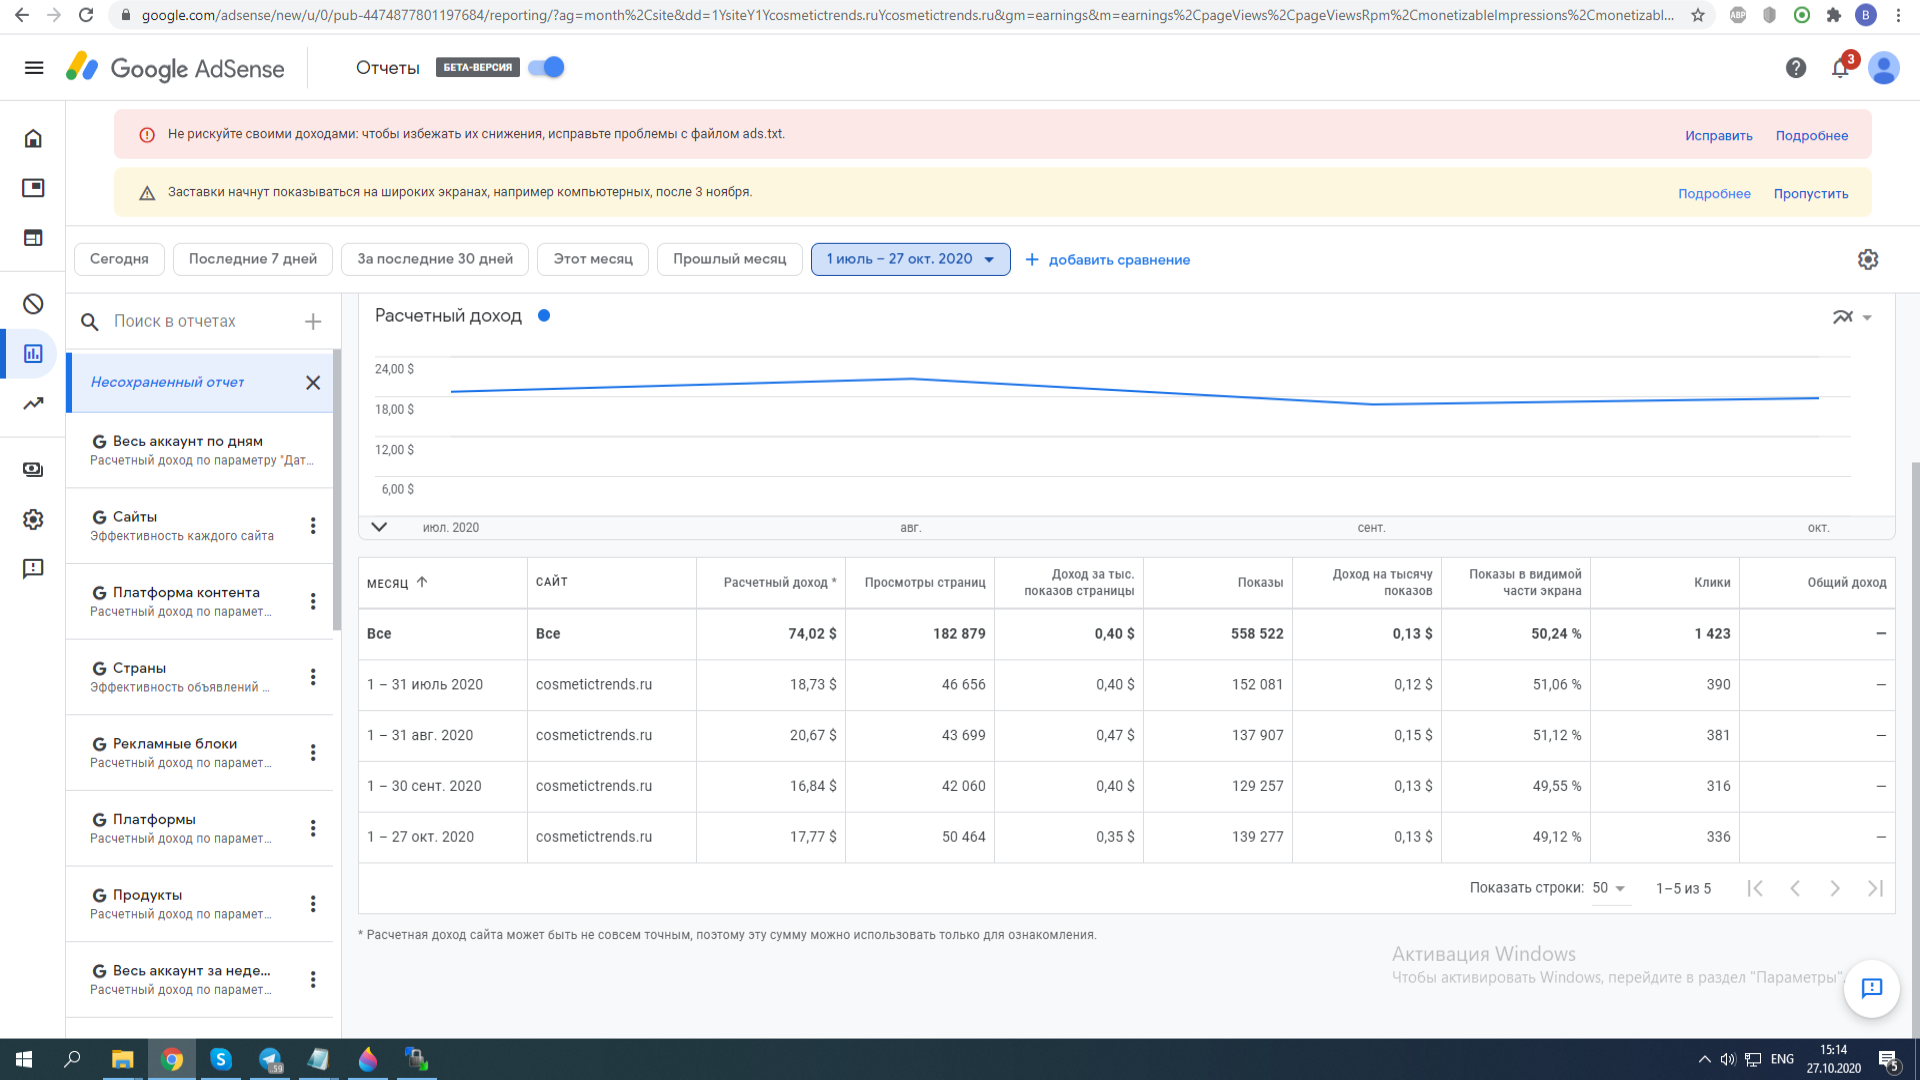Select the Последние 7 дней tab

253,259
